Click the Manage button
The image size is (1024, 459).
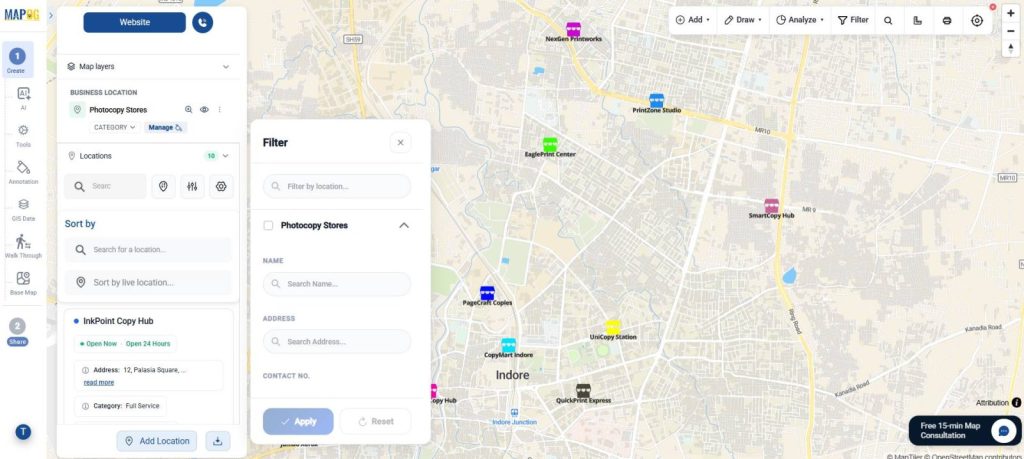pos(165,127)
